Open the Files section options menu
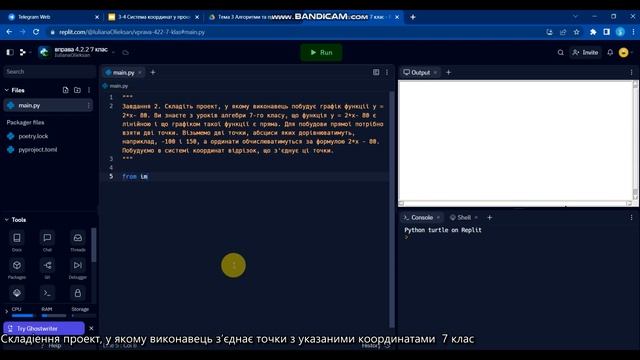The width and height of the screenshot is (640, 360). [x=89, y=90]
